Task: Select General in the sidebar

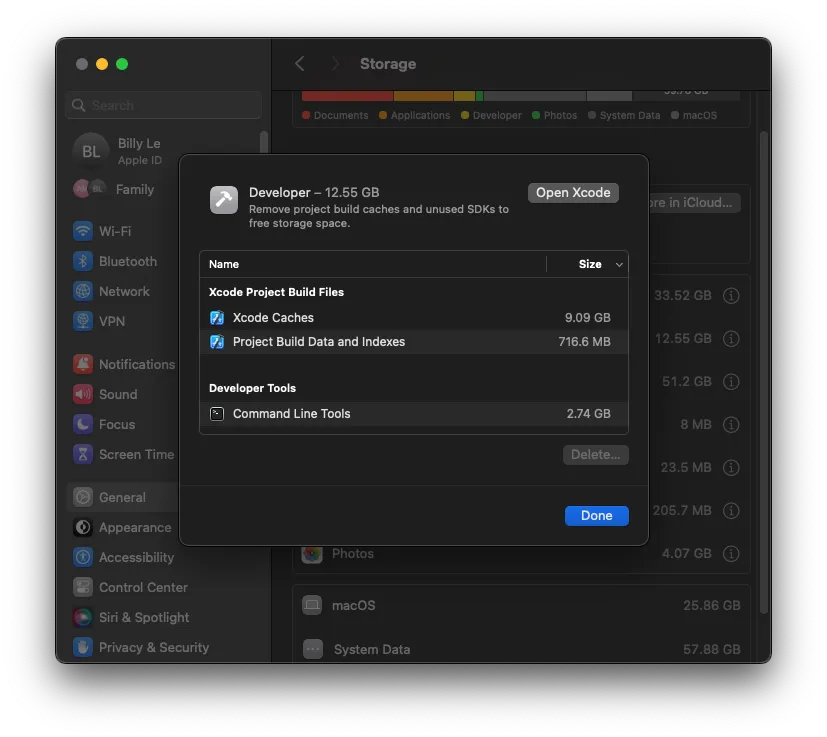Action: pyautogui.click(x=122, y=497)
